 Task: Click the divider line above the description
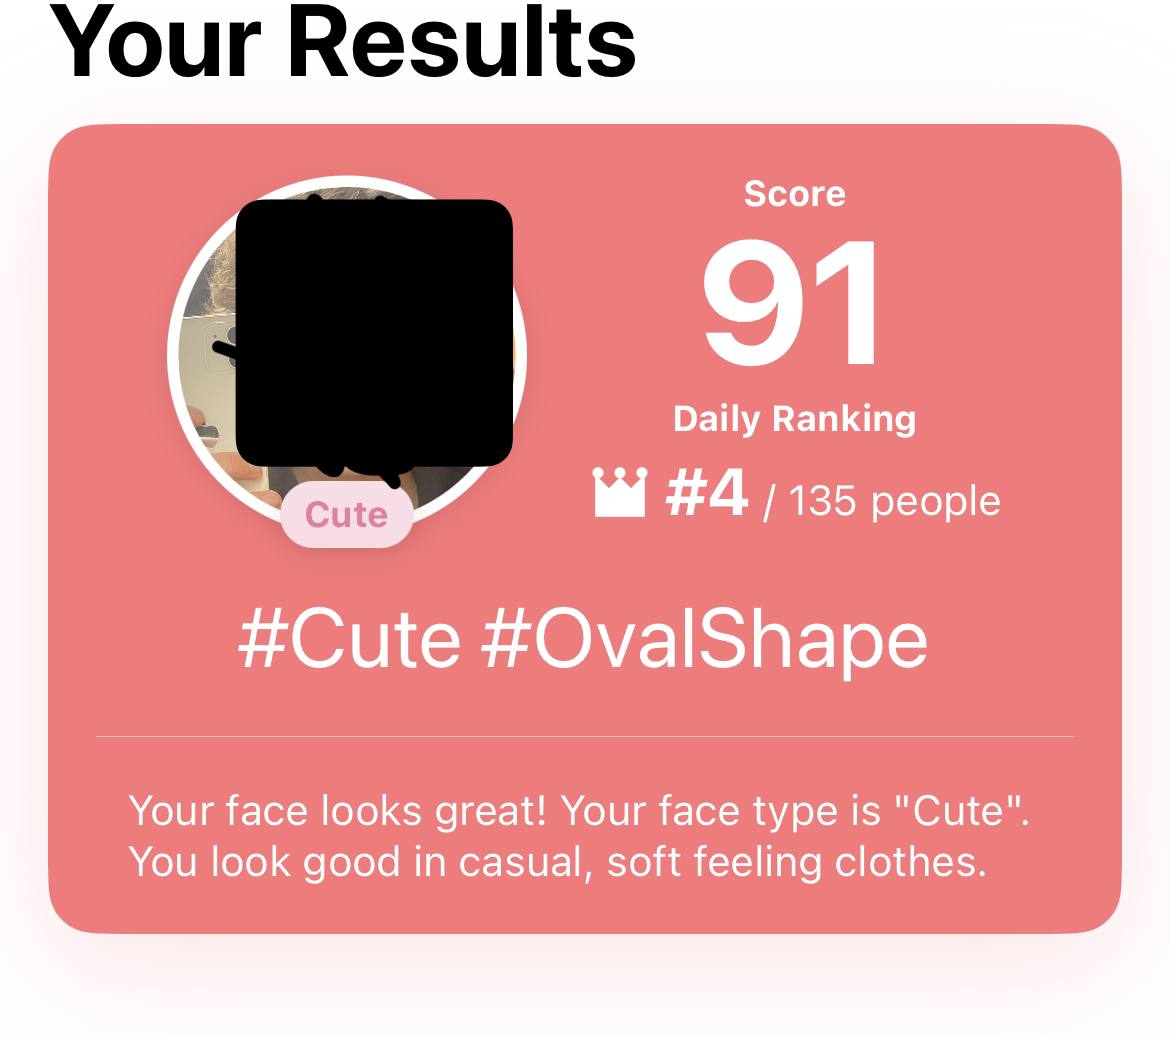point(585,737)
